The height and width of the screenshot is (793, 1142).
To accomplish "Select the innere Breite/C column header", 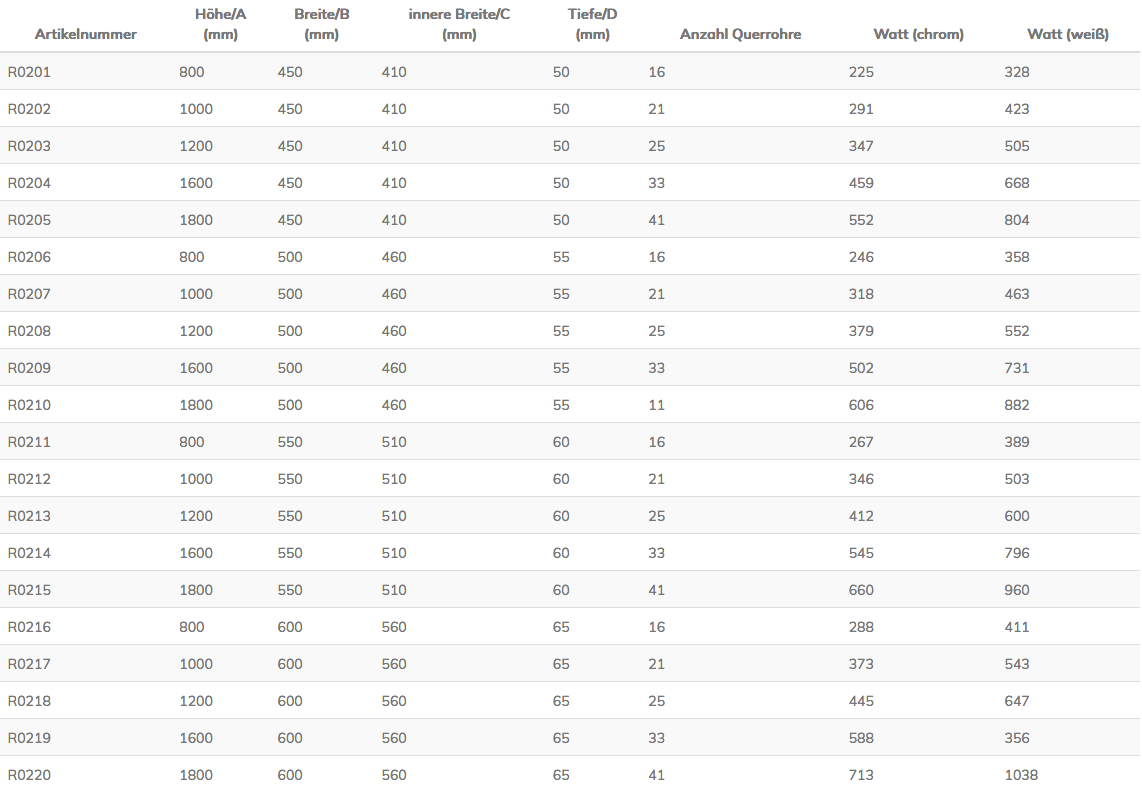I will 460,24.
